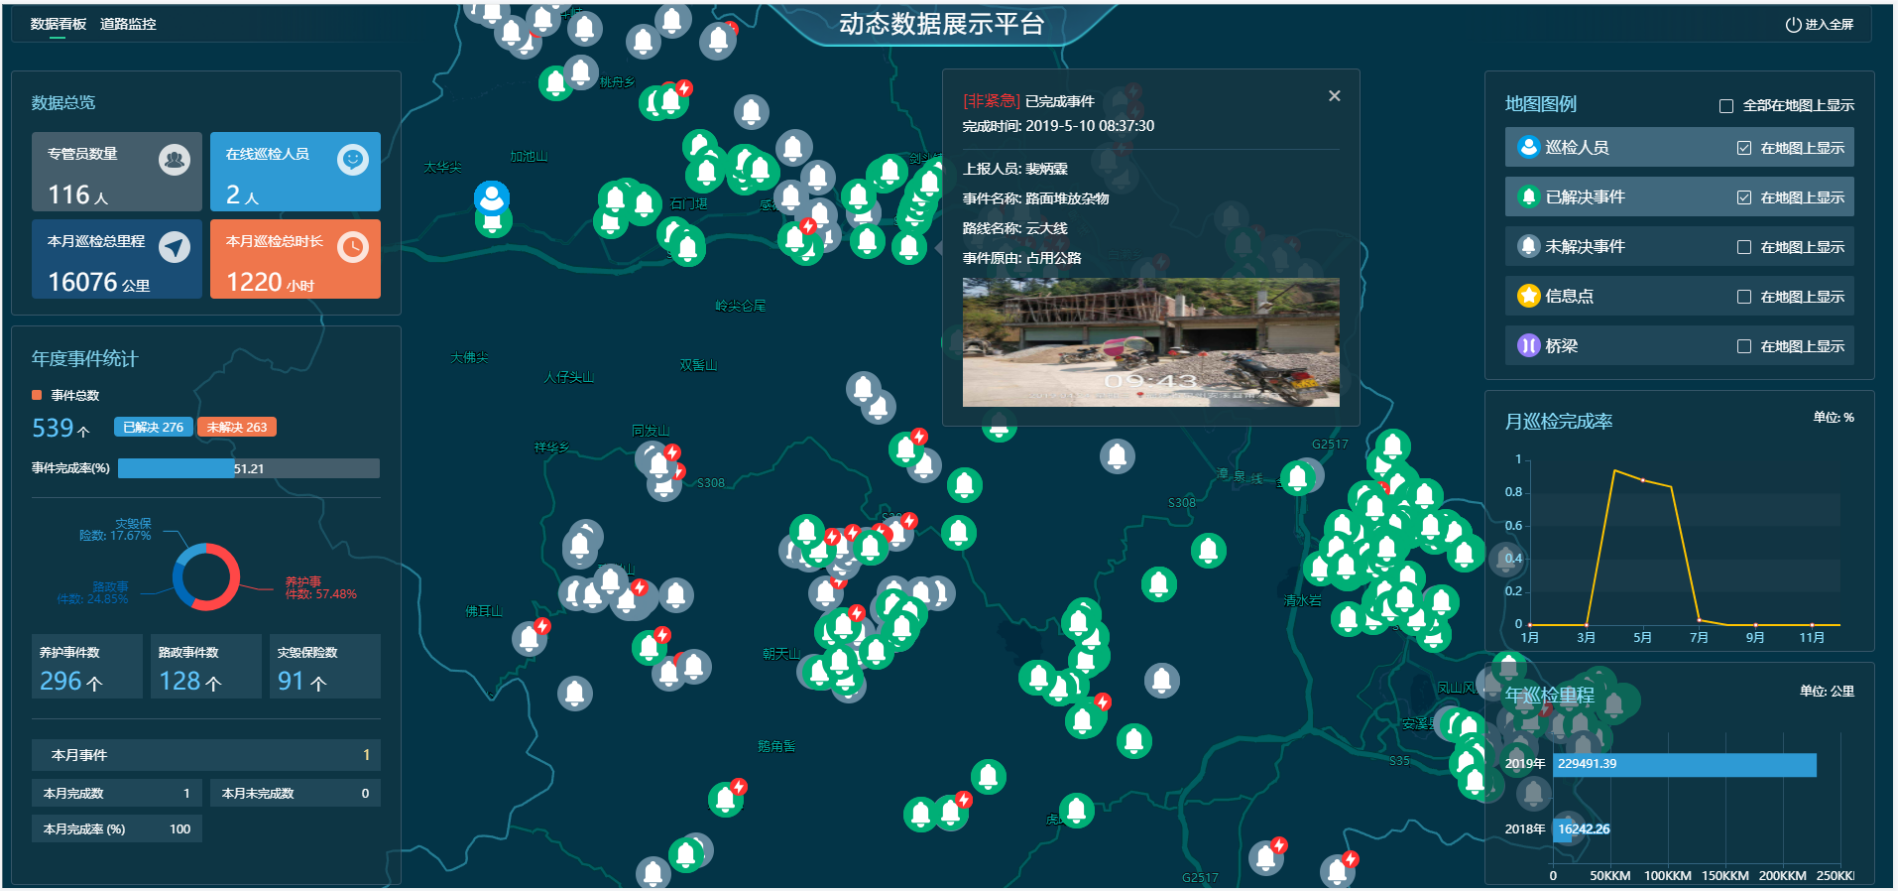The height and width of the screenshot is (891, 1898).
Task: Click the 巡检人员 legend icon
Action: click(1528, 147)
